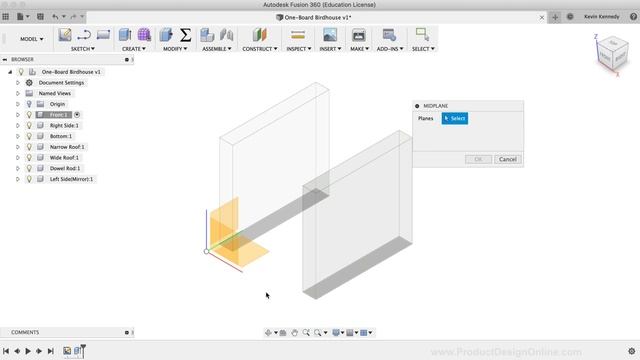640x360 pixels.
Task: Open the MODEL workspace dropdown
Action: tap(31, 39)
